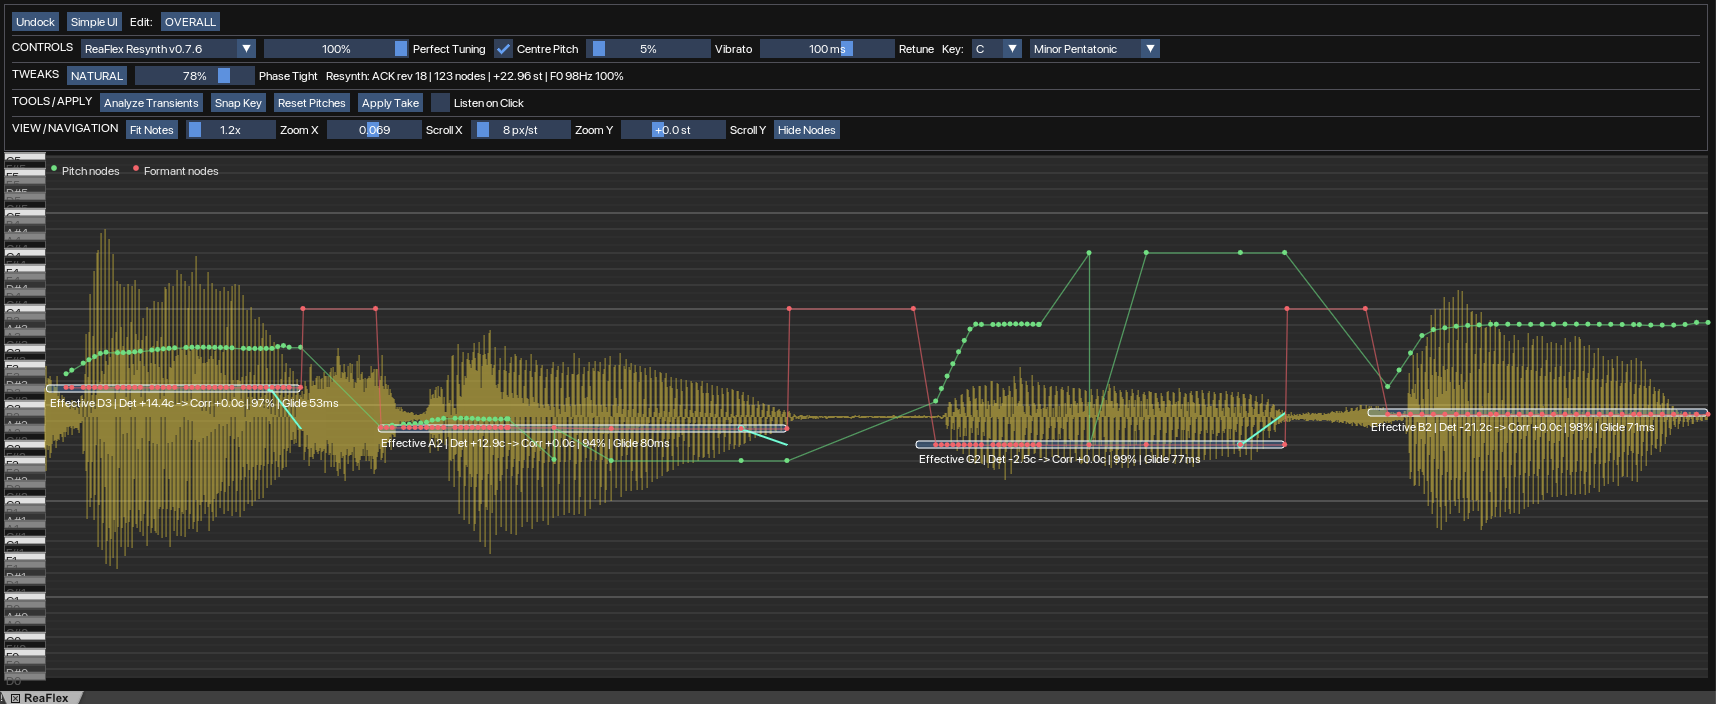Click Analyze Transients
The width and height of the screenshot is (1716, 704).
pos(151,103)
